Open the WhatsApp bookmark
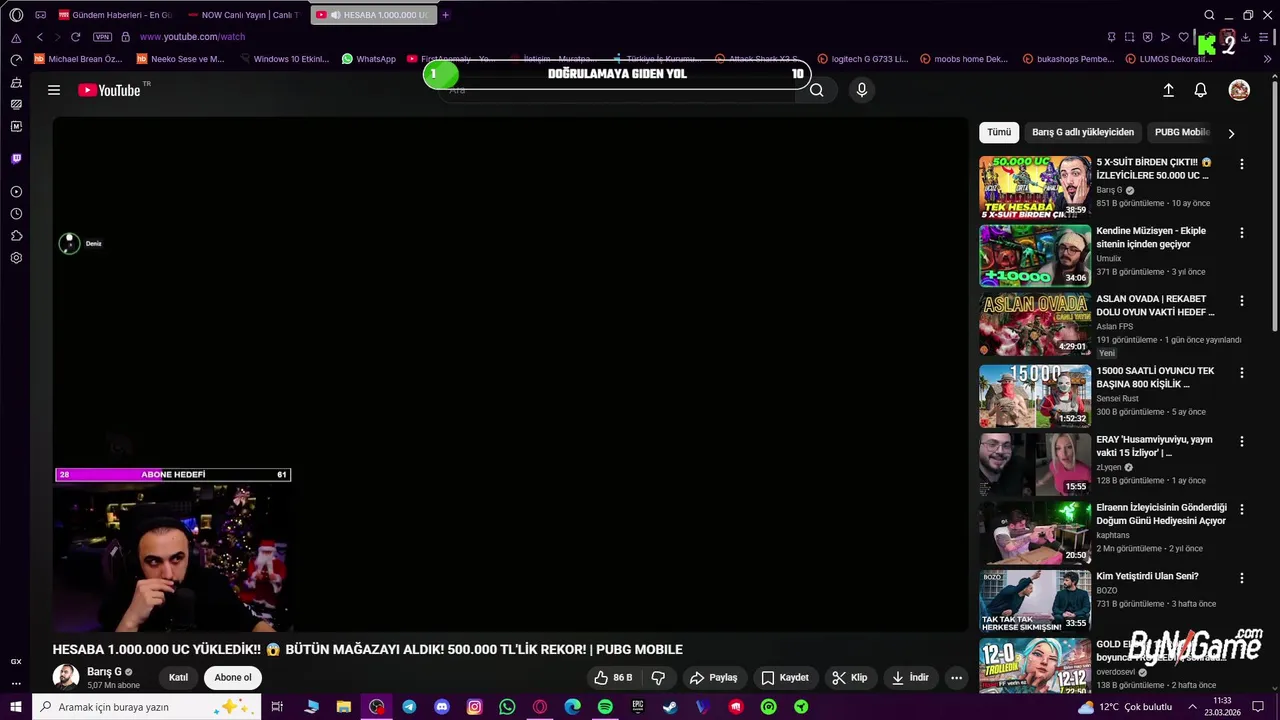This screenshot has height=720, width=1280. 368,59
